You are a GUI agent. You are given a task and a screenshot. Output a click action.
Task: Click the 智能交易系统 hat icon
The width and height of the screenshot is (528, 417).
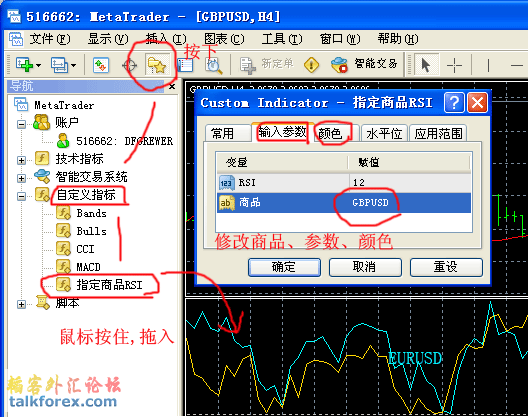click(x=42, y=176)
